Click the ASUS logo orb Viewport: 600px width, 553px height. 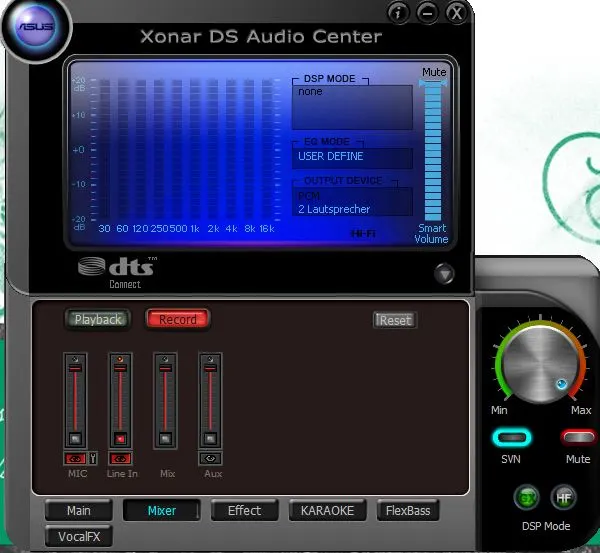(x=34, y=29)
